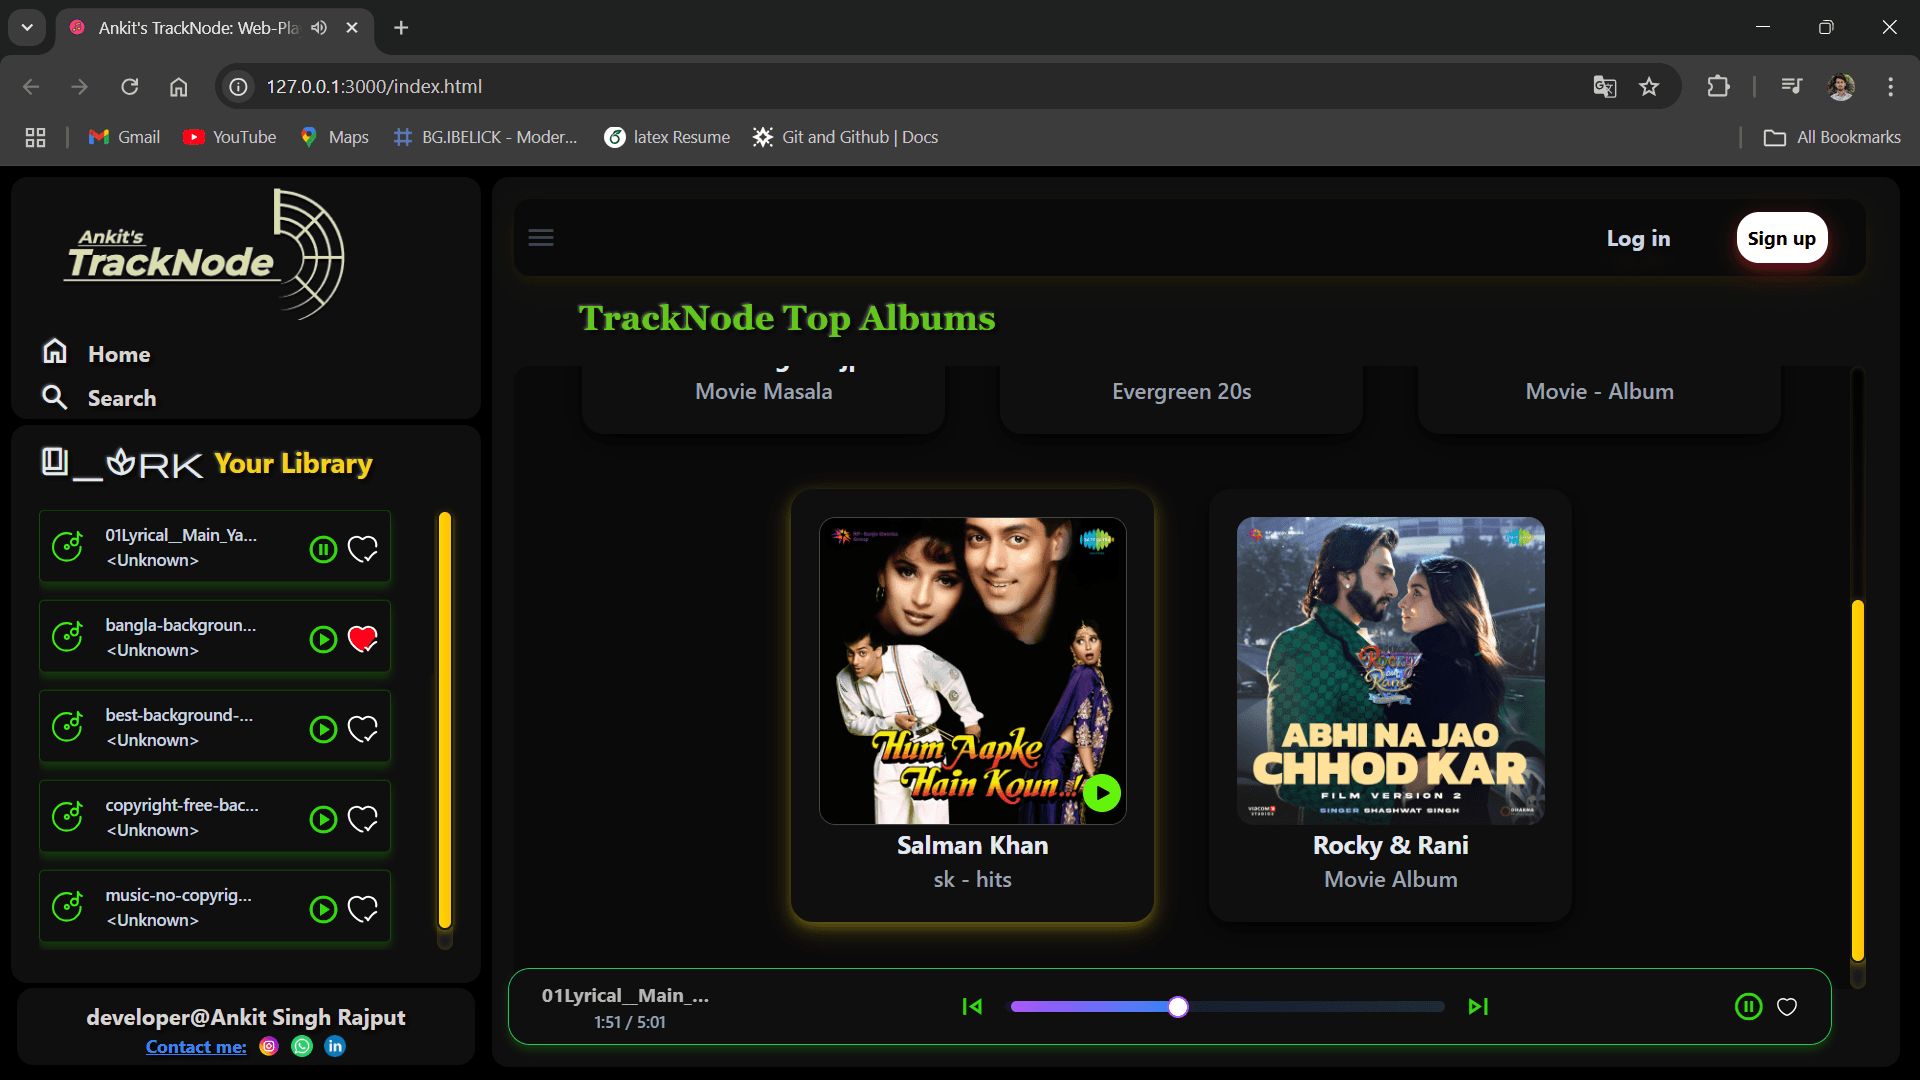Click the TrackNode logo
Image resolution: width=1920 pixels, height=1080 pixels.
pyautogui.click(x=205, y=255)
